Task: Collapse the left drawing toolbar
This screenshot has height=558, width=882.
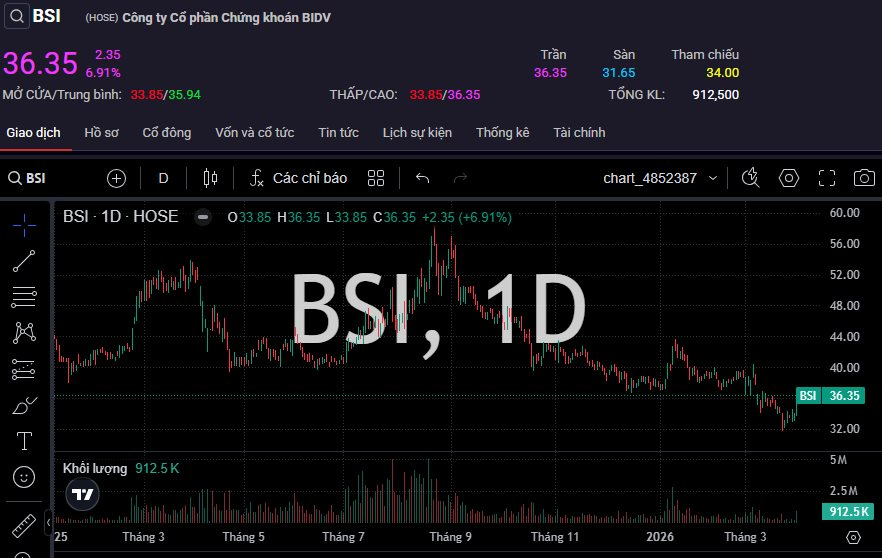Action: tap(48, 522)
